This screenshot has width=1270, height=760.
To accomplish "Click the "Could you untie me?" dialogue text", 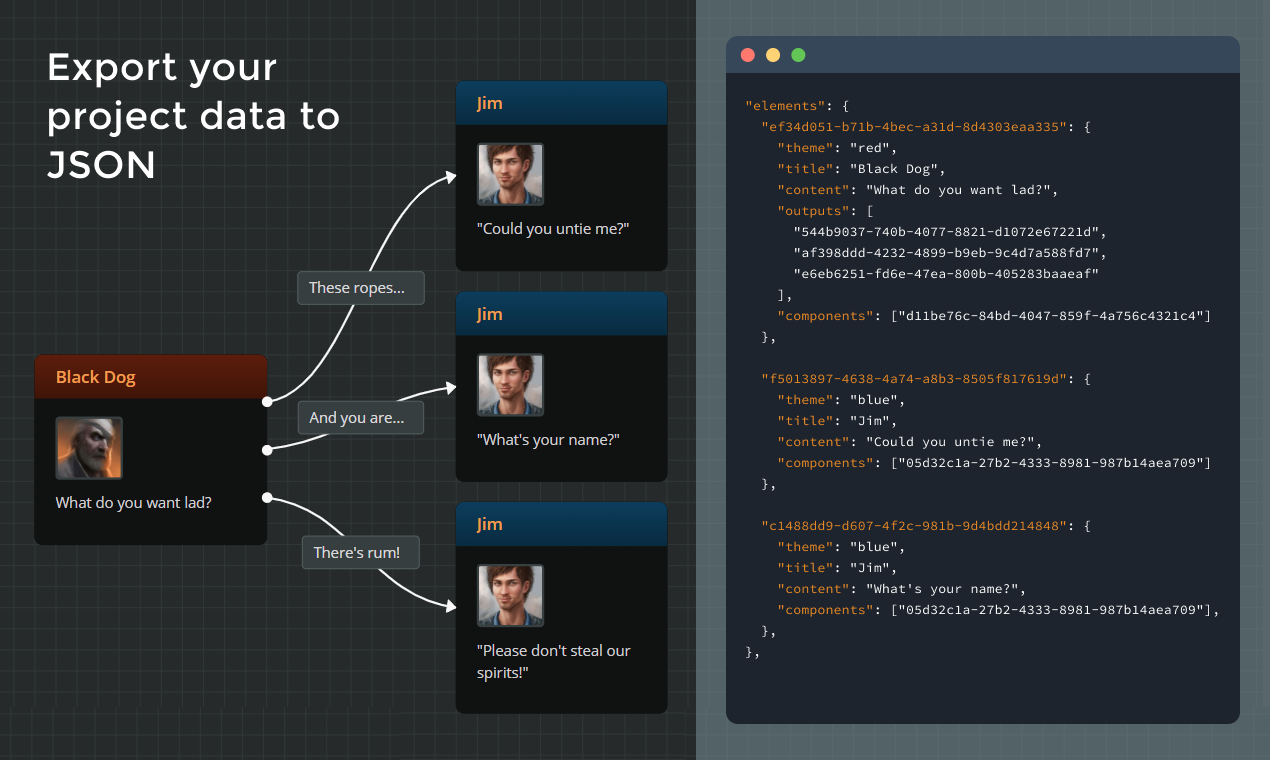I will click(553, 228).
